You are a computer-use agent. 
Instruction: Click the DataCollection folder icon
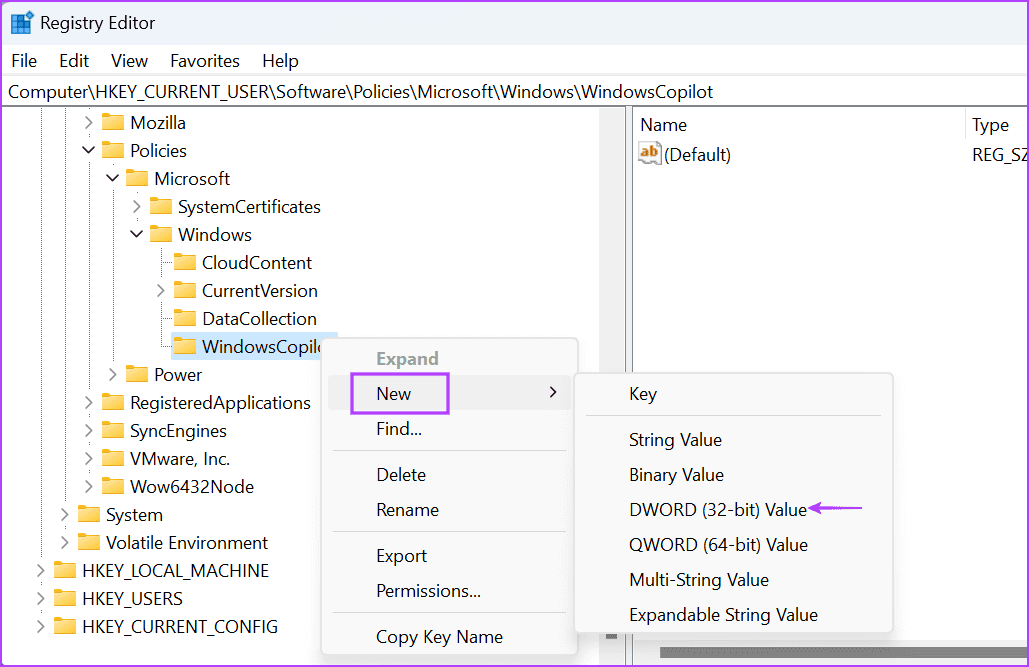tap(185, 318)
